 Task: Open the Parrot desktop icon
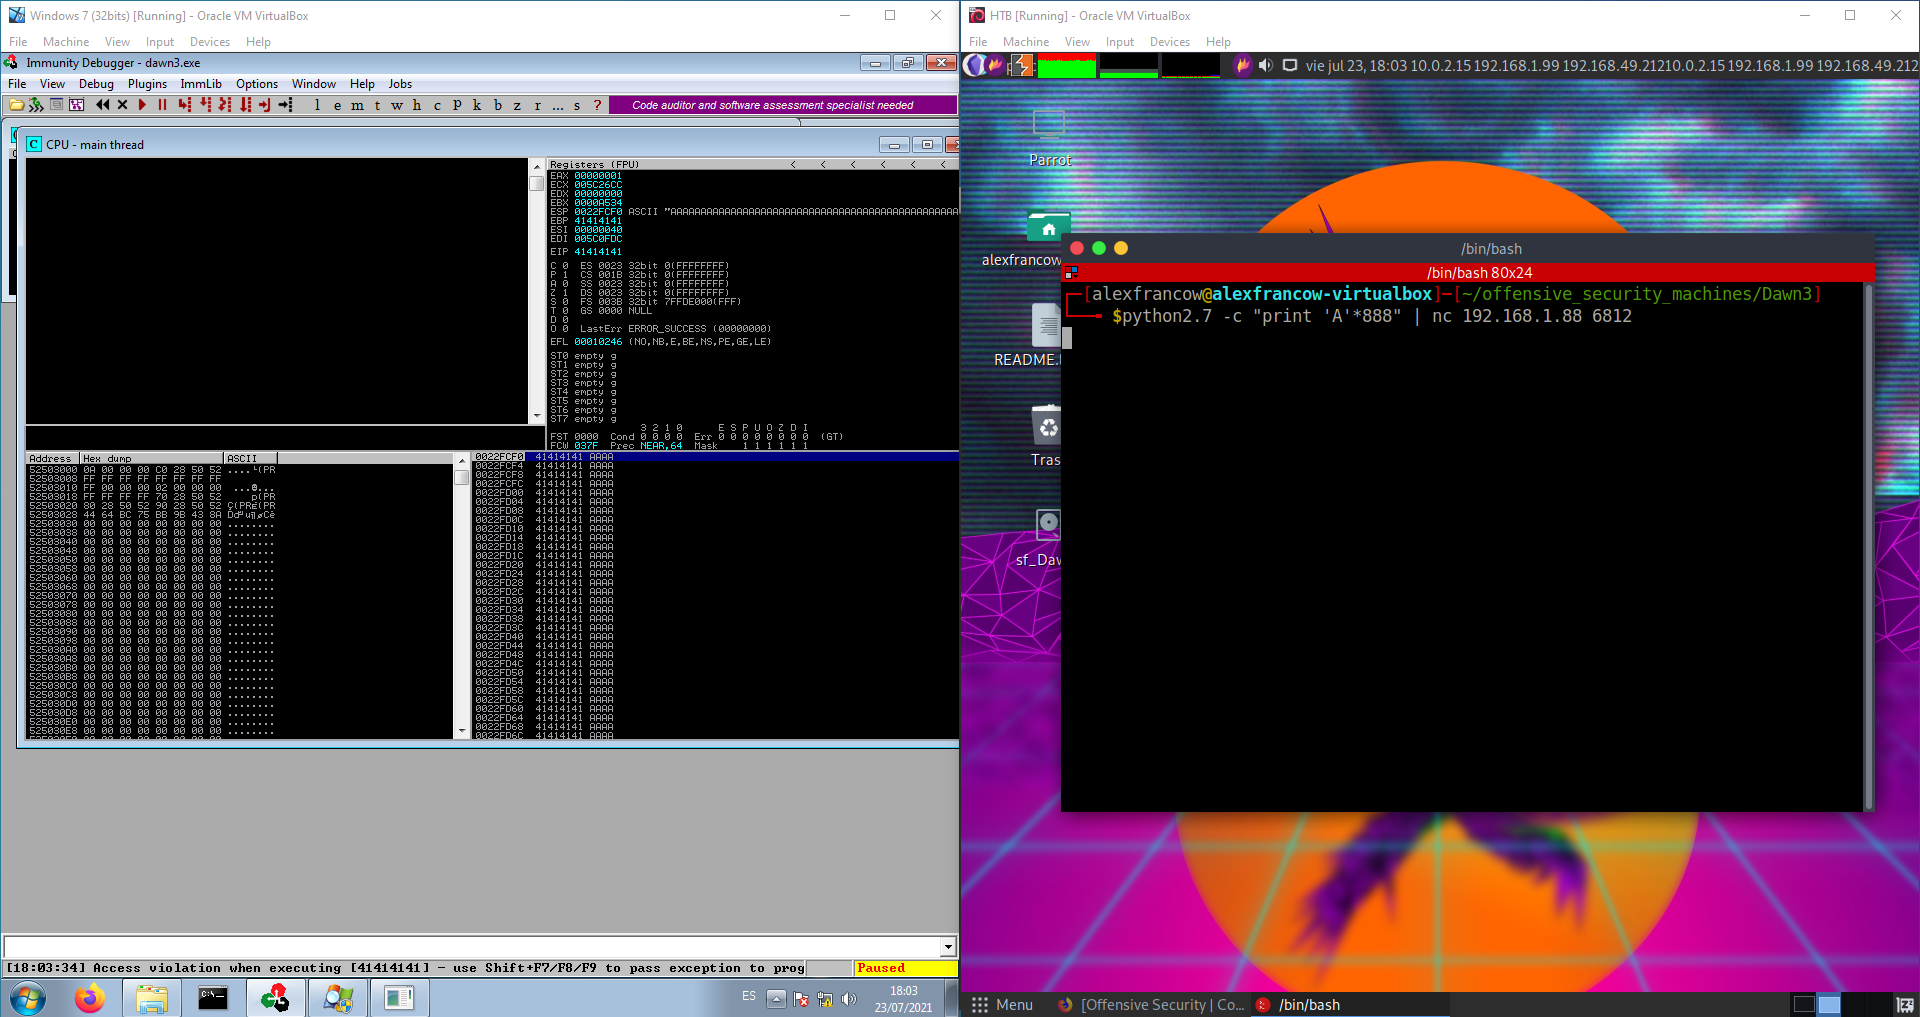tap(1049, 137)
